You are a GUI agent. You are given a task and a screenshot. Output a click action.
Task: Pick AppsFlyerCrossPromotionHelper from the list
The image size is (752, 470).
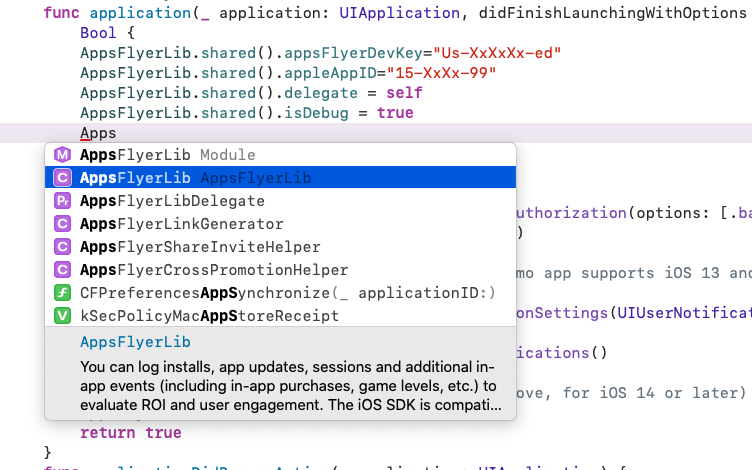(281, 270)
